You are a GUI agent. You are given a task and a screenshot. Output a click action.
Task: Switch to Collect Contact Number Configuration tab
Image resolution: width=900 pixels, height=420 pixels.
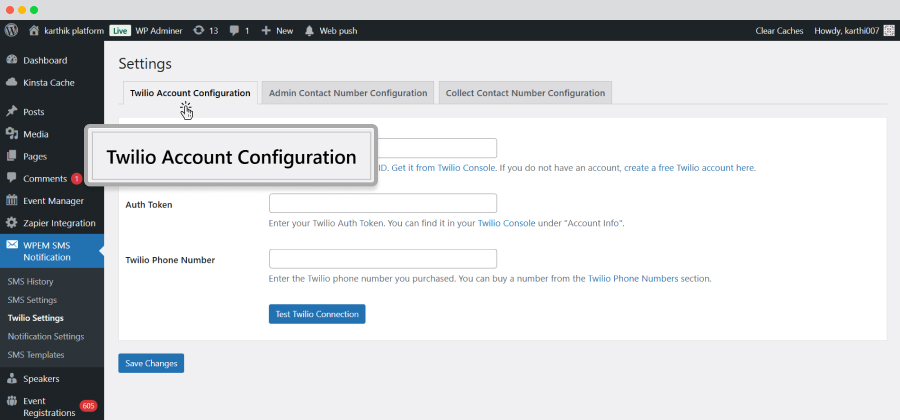525,93
